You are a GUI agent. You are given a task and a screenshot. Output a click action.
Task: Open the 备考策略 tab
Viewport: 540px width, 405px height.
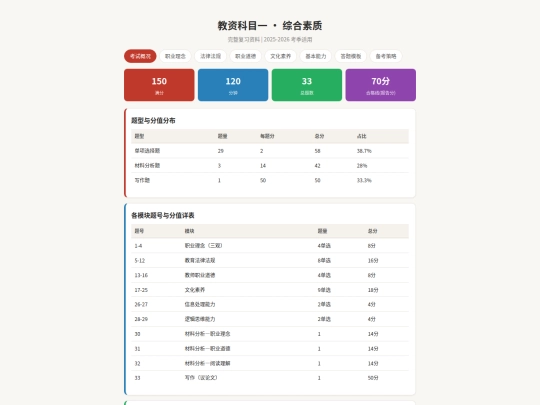coord(386,56)
